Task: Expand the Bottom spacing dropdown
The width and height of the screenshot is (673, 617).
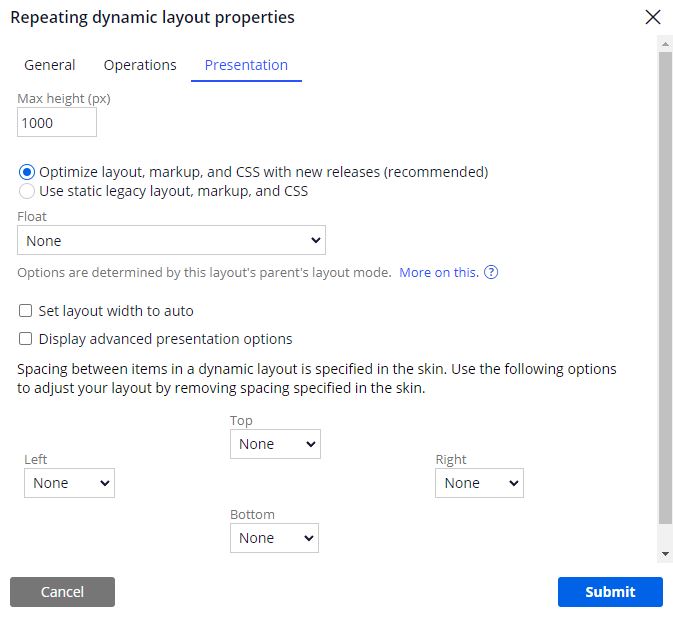Action: (275, 538)
